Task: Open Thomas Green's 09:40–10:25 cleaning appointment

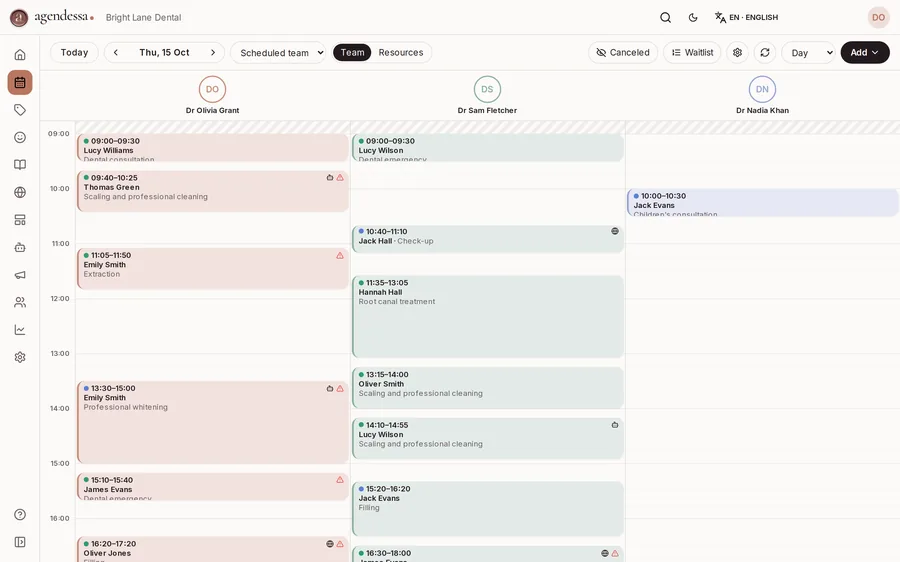Action: tap(213, 191)
